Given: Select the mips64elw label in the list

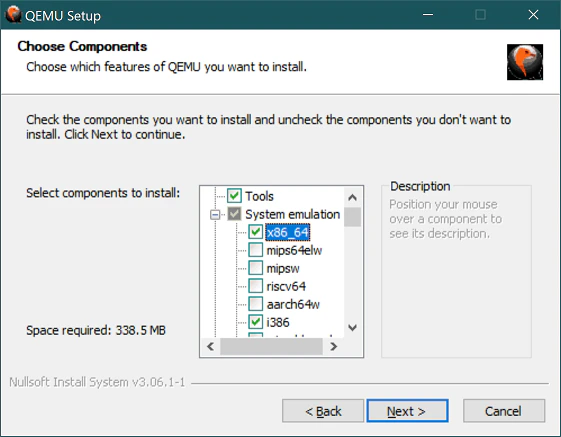Looking at the screenshot, I should (294, 250).
